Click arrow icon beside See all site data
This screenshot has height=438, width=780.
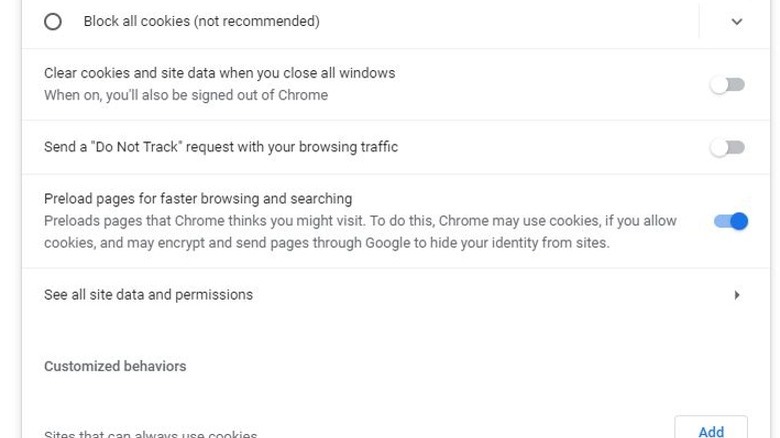[x=737, y=295]
